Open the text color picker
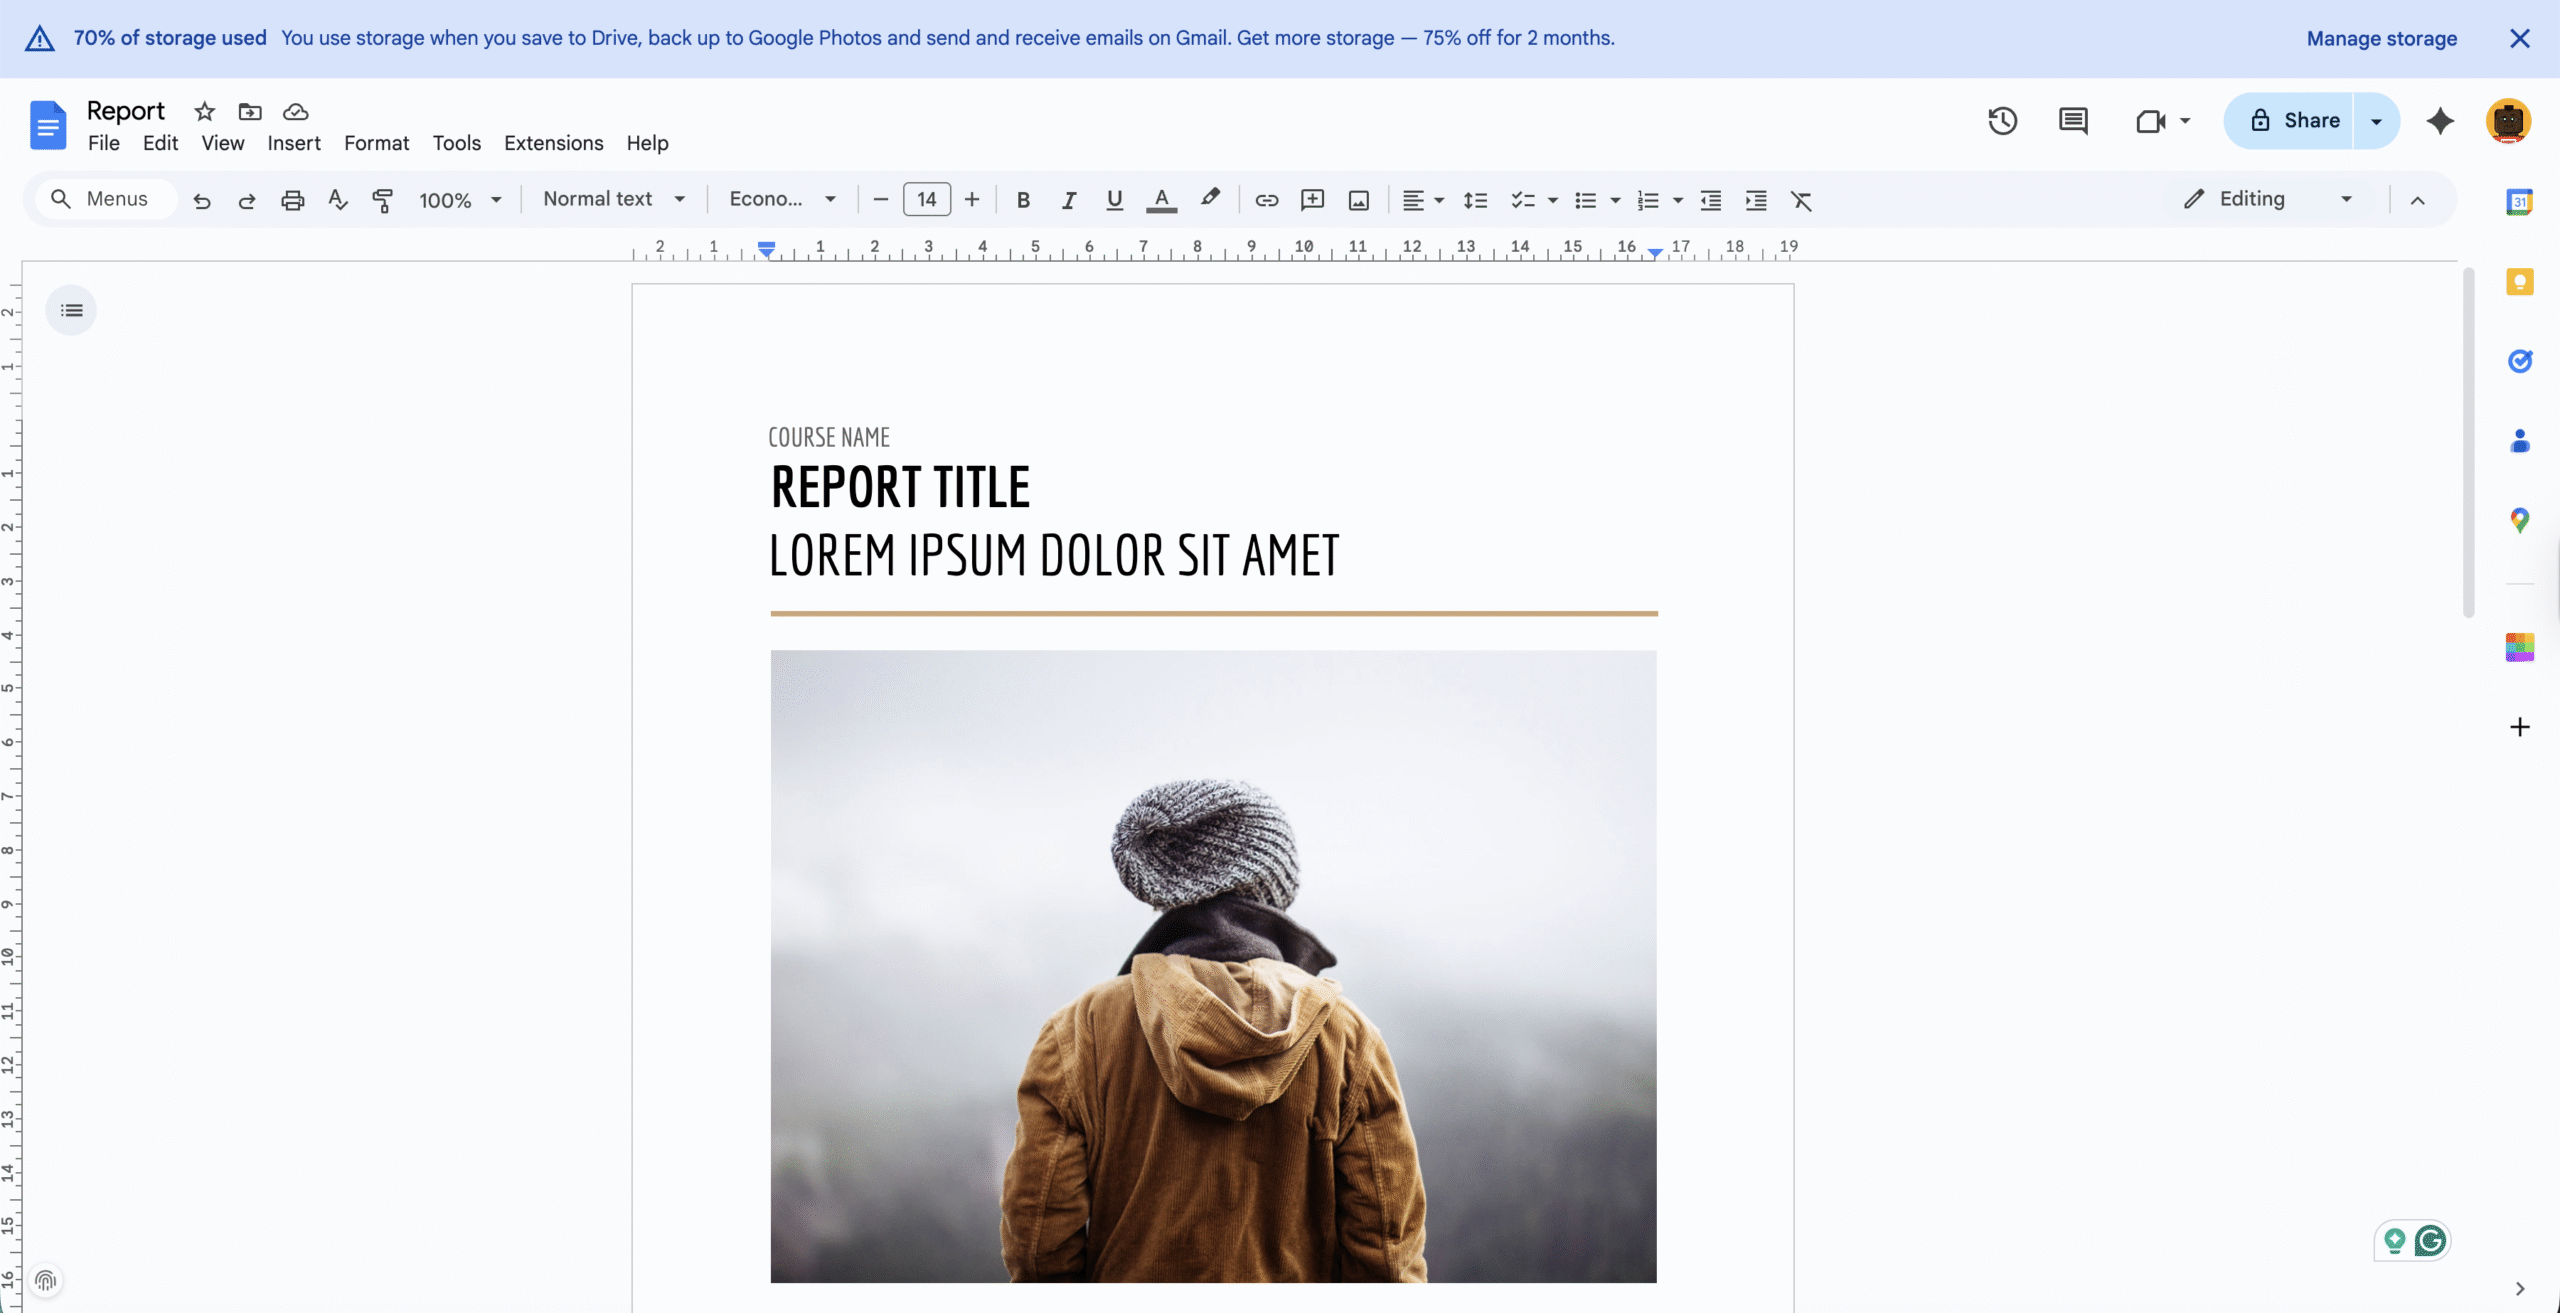Viewport: 2560px width, 1313px height. (1161, 200)
